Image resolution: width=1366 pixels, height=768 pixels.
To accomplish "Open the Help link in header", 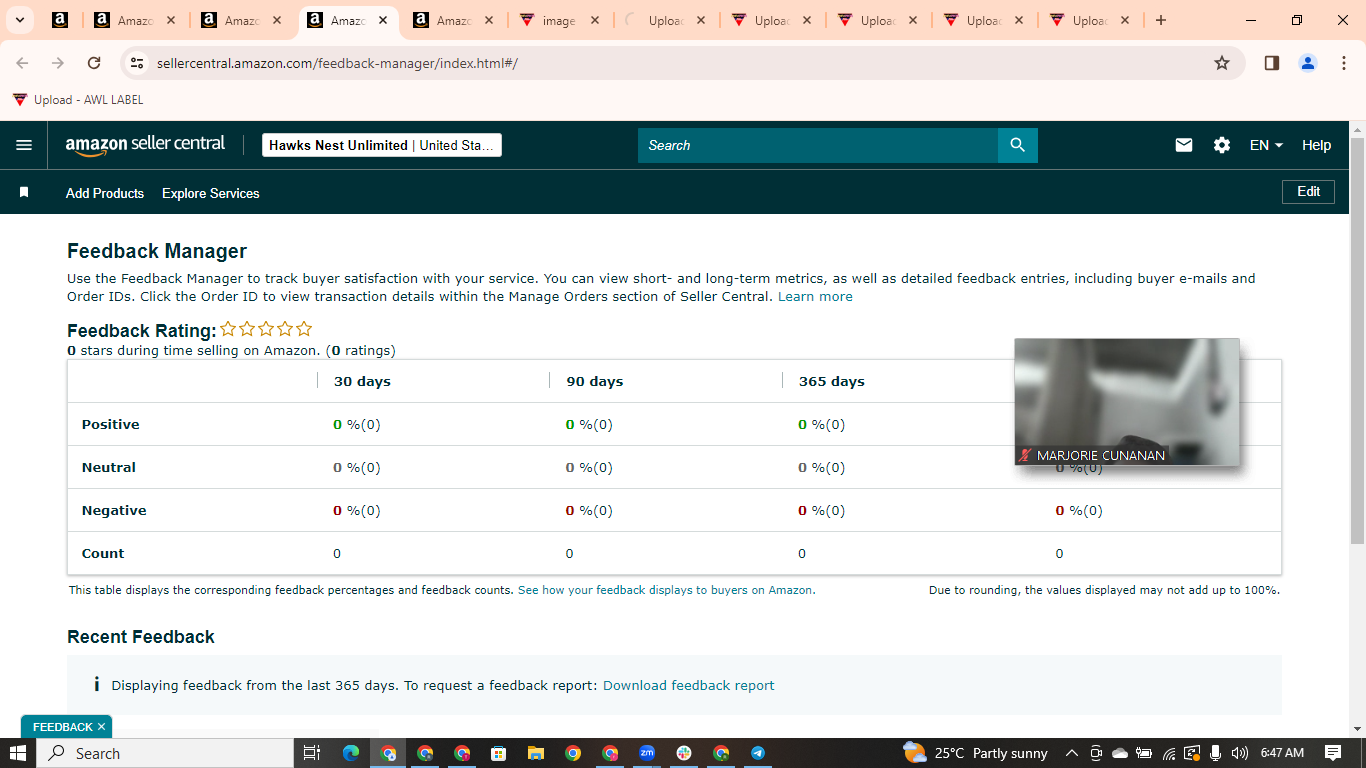I will [x=1316, y=145].
